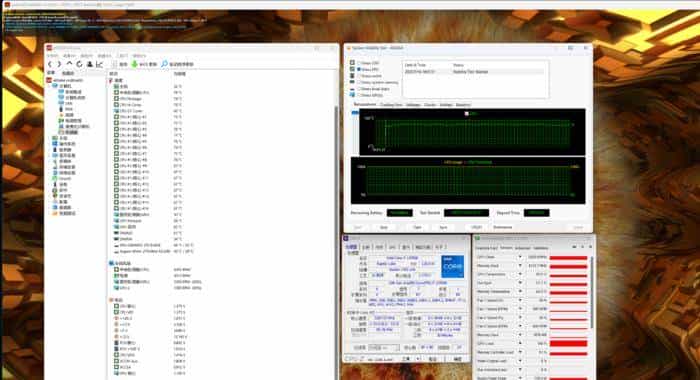Image resolution: width=700 pixels, height=380 pixels.
Task: Click the AIDA64 title bar app icon
Action: [50, 48]
